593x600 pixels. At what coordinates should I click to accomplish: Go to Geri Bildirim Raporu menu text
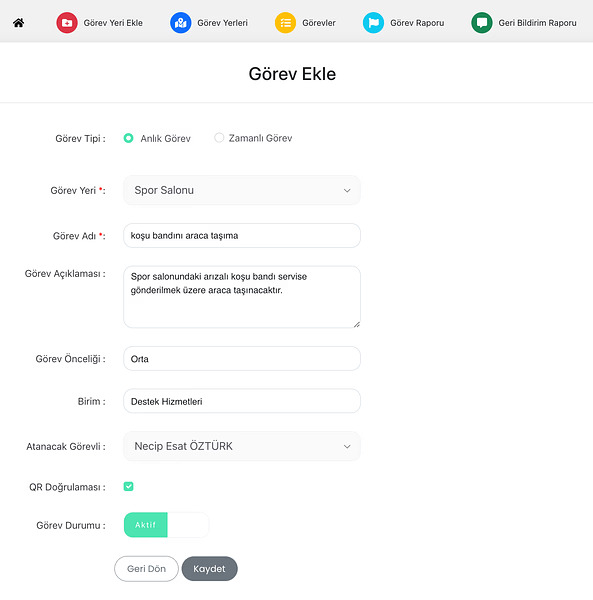coord(537,23)
